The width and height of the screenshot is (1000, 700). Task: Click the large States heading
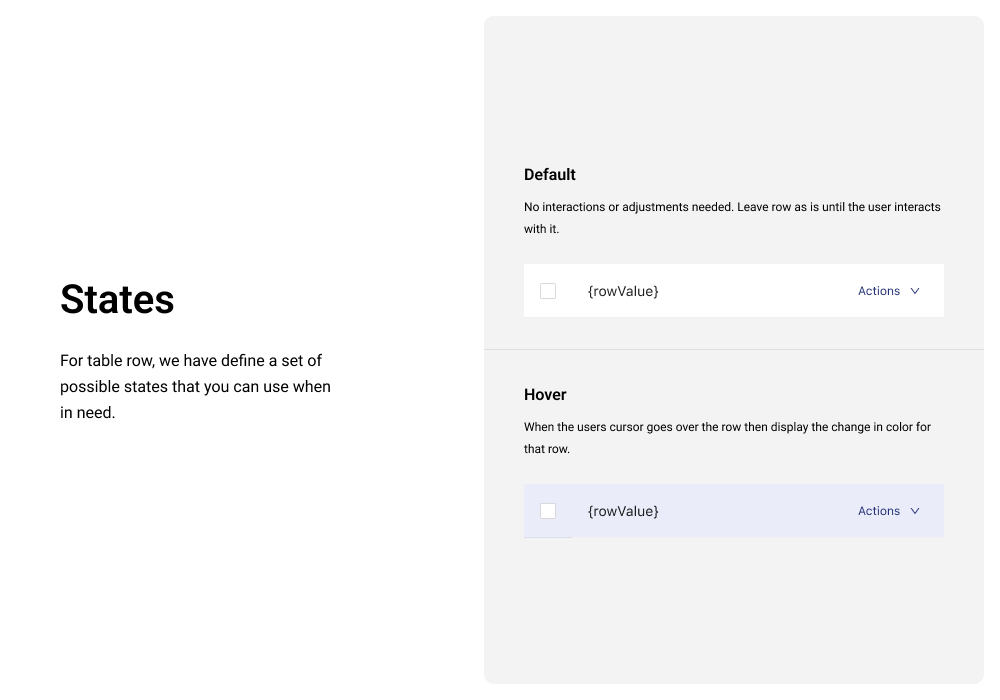pyautogui.click(x=117, y=299)
